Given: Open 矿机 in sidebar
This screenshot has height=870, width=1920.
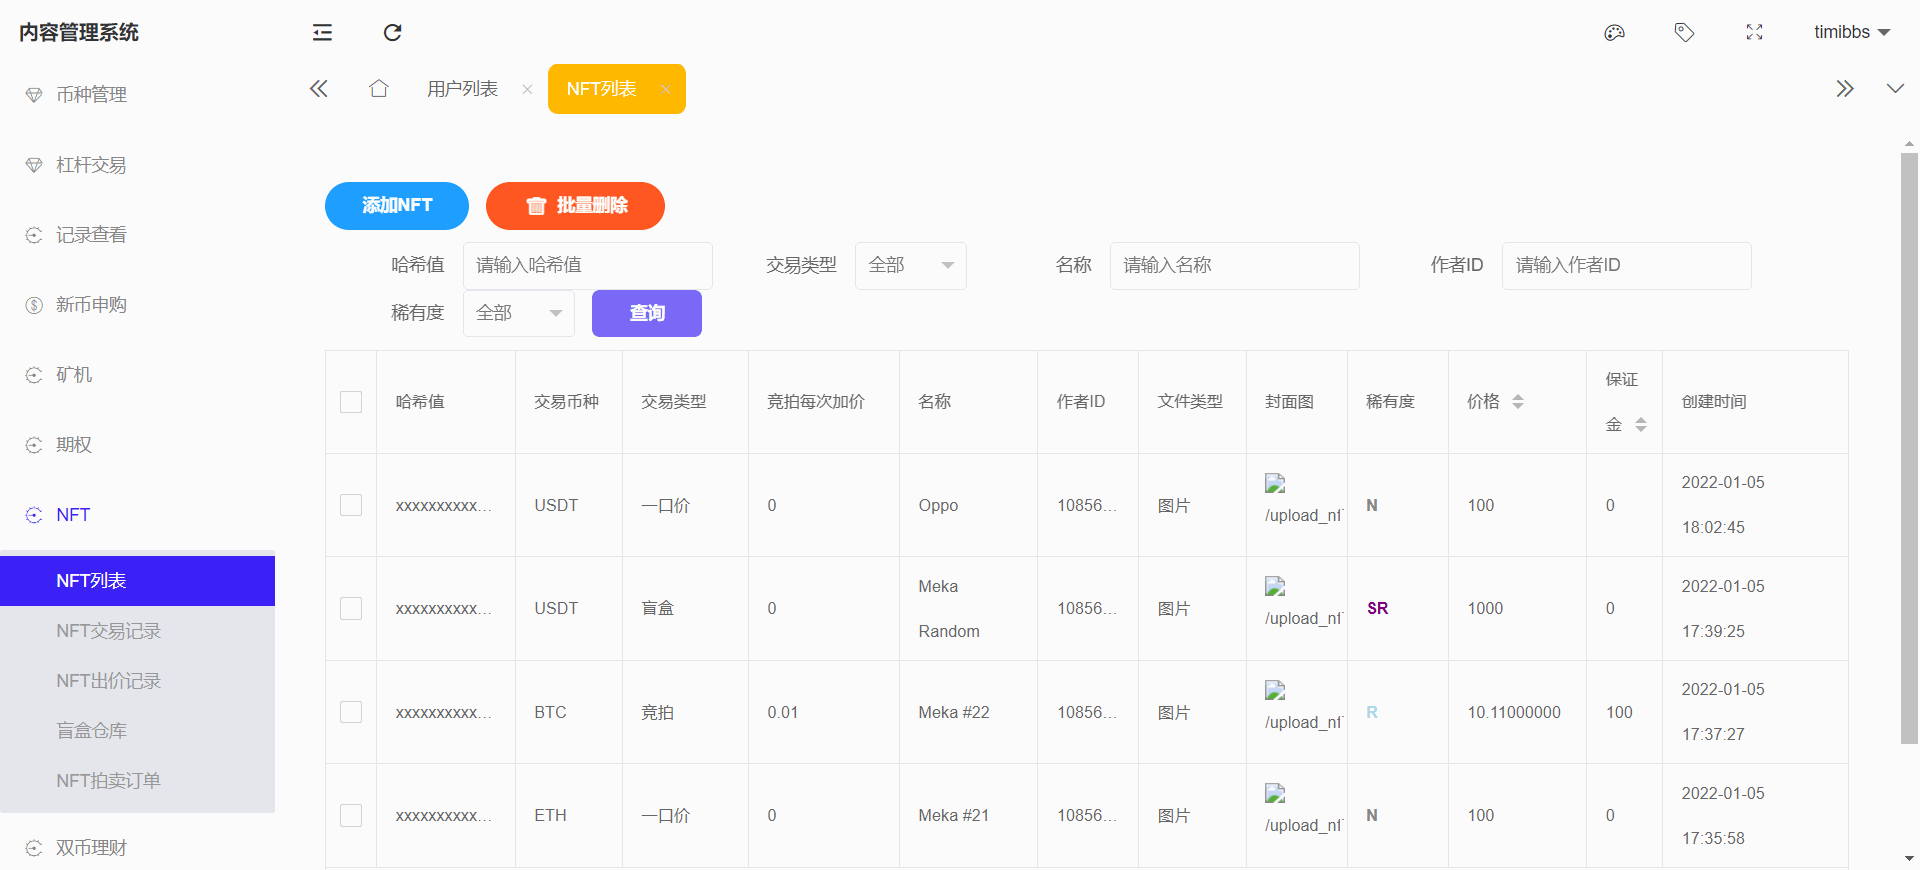Looking at the screenshot, I should click(138, 375).
